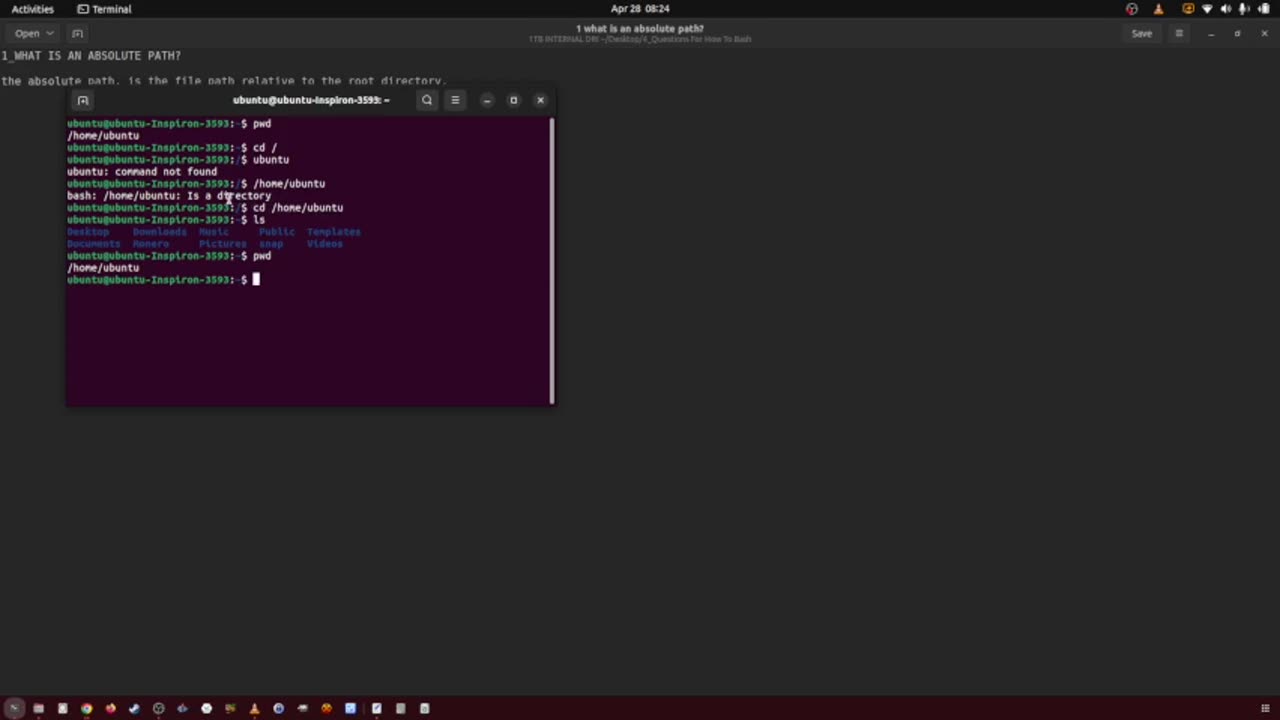Image resolution: width=1280 pixels, height=720 pixels.
Task: Open the Activities overview
Action: click(32, 8)
